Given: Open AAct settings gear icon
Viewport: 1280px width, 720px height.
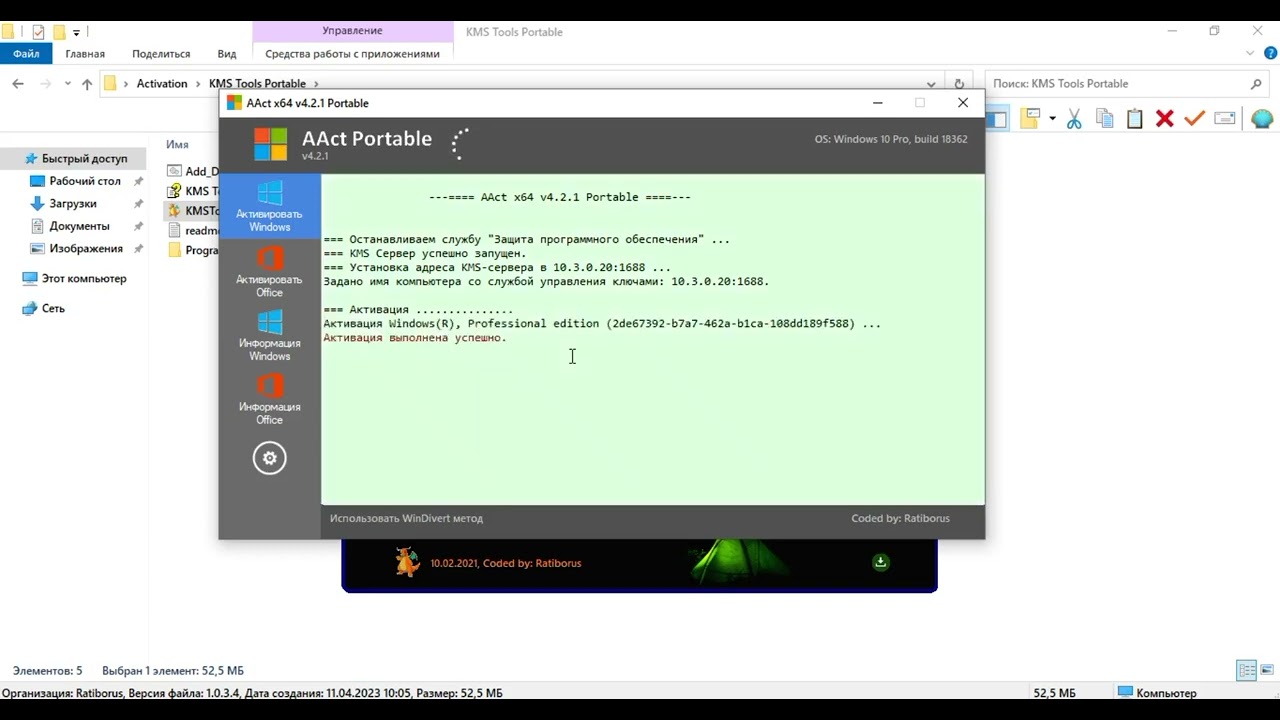Looking at the screenshot, I should (x=269, y=458).
